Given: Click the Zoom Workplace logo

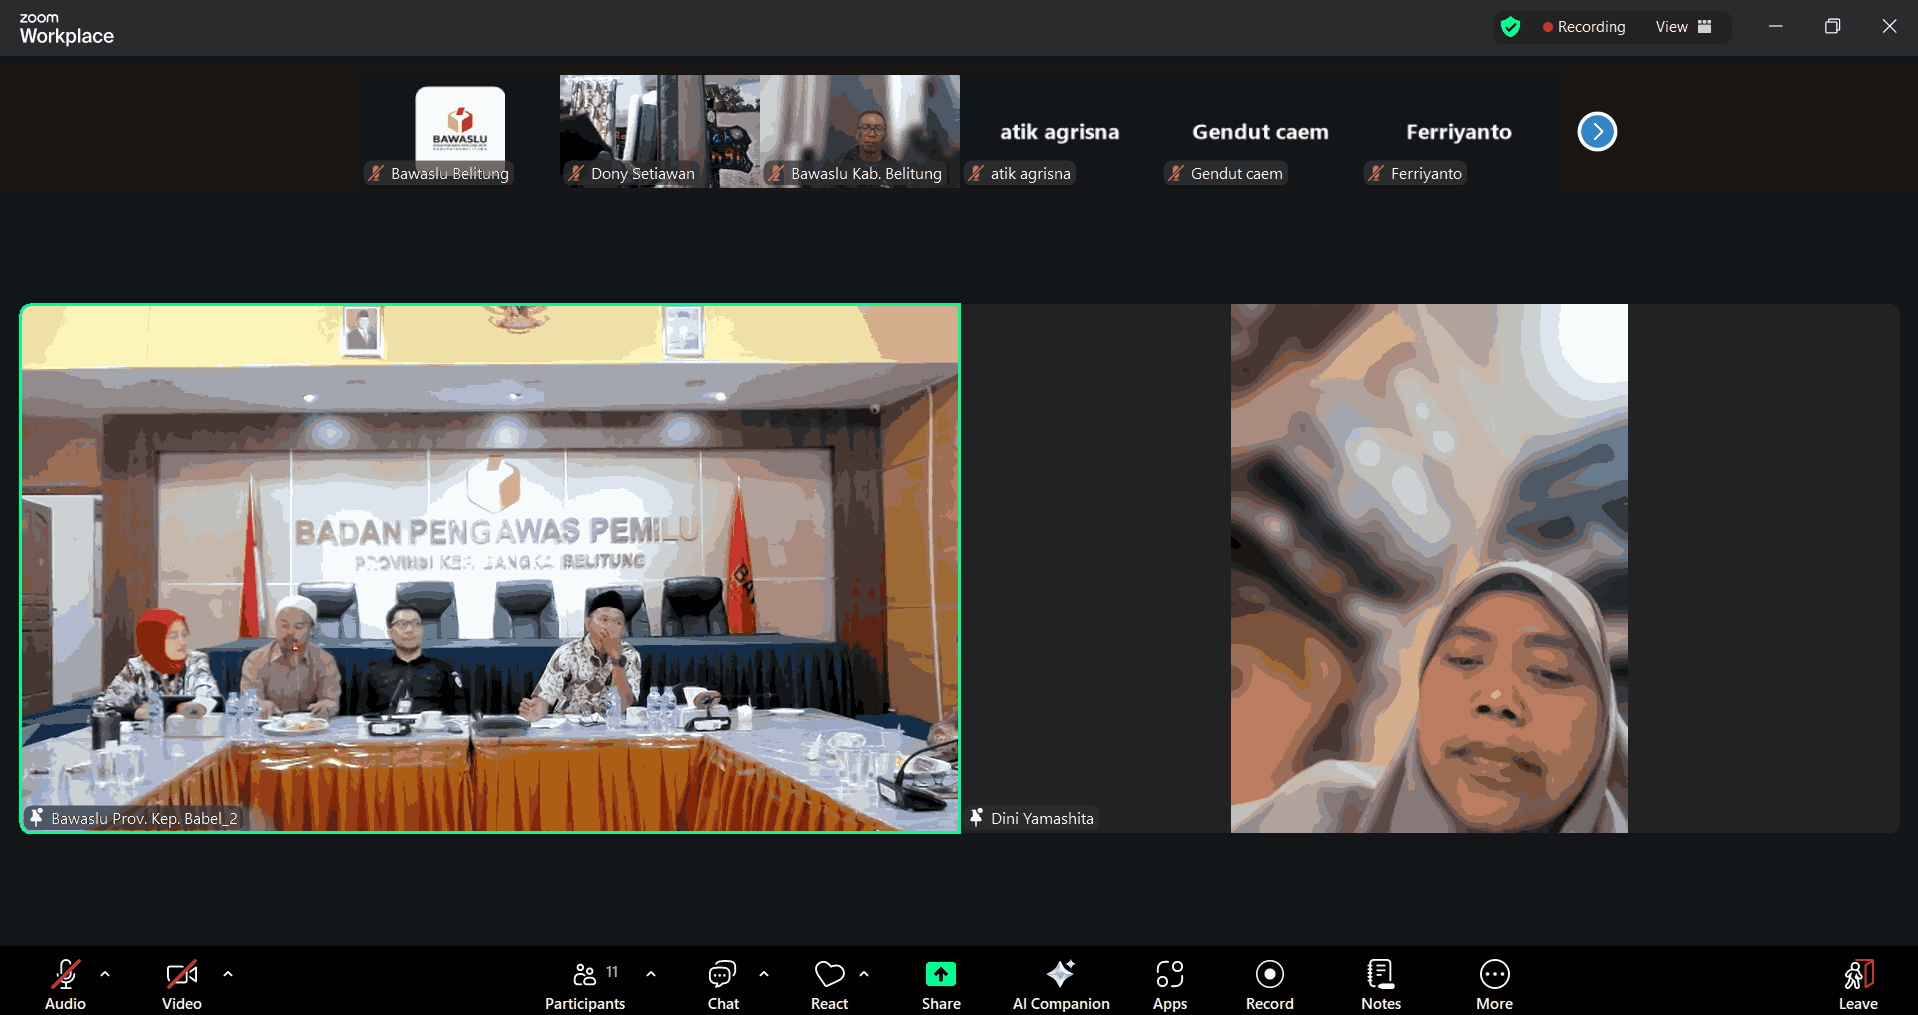Looking at the screenshot, I should pos(66,29).
